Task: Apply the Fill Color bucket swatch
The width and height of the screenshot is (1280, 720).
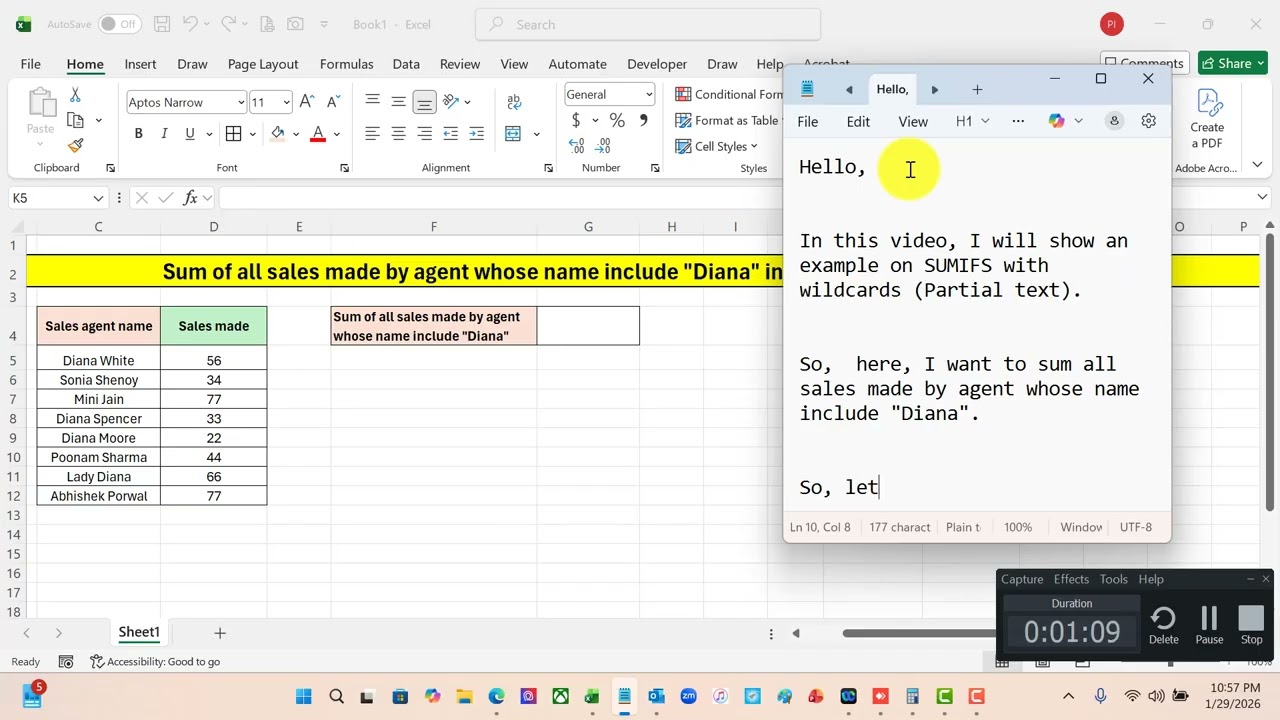Action: pyautogui.click(x=278, y=134)
